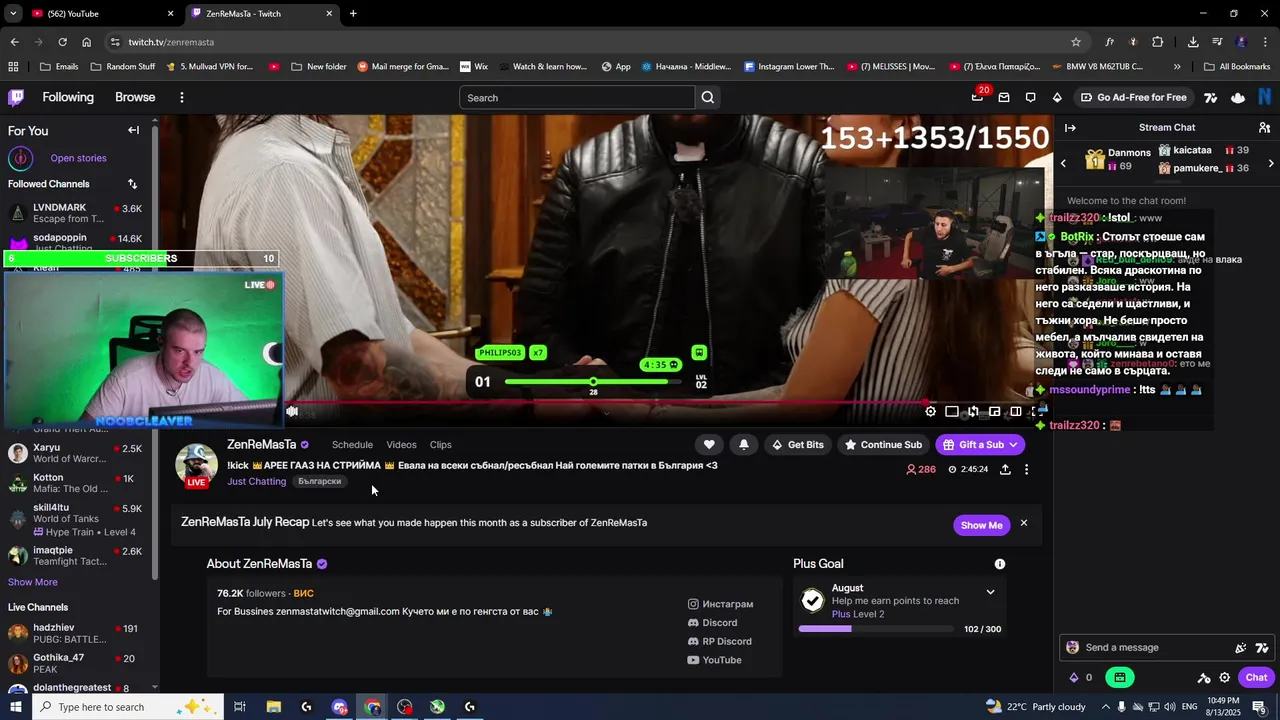
Task: Open Gift a Sub dropdown arrow
Action: tap(1013, 444)
